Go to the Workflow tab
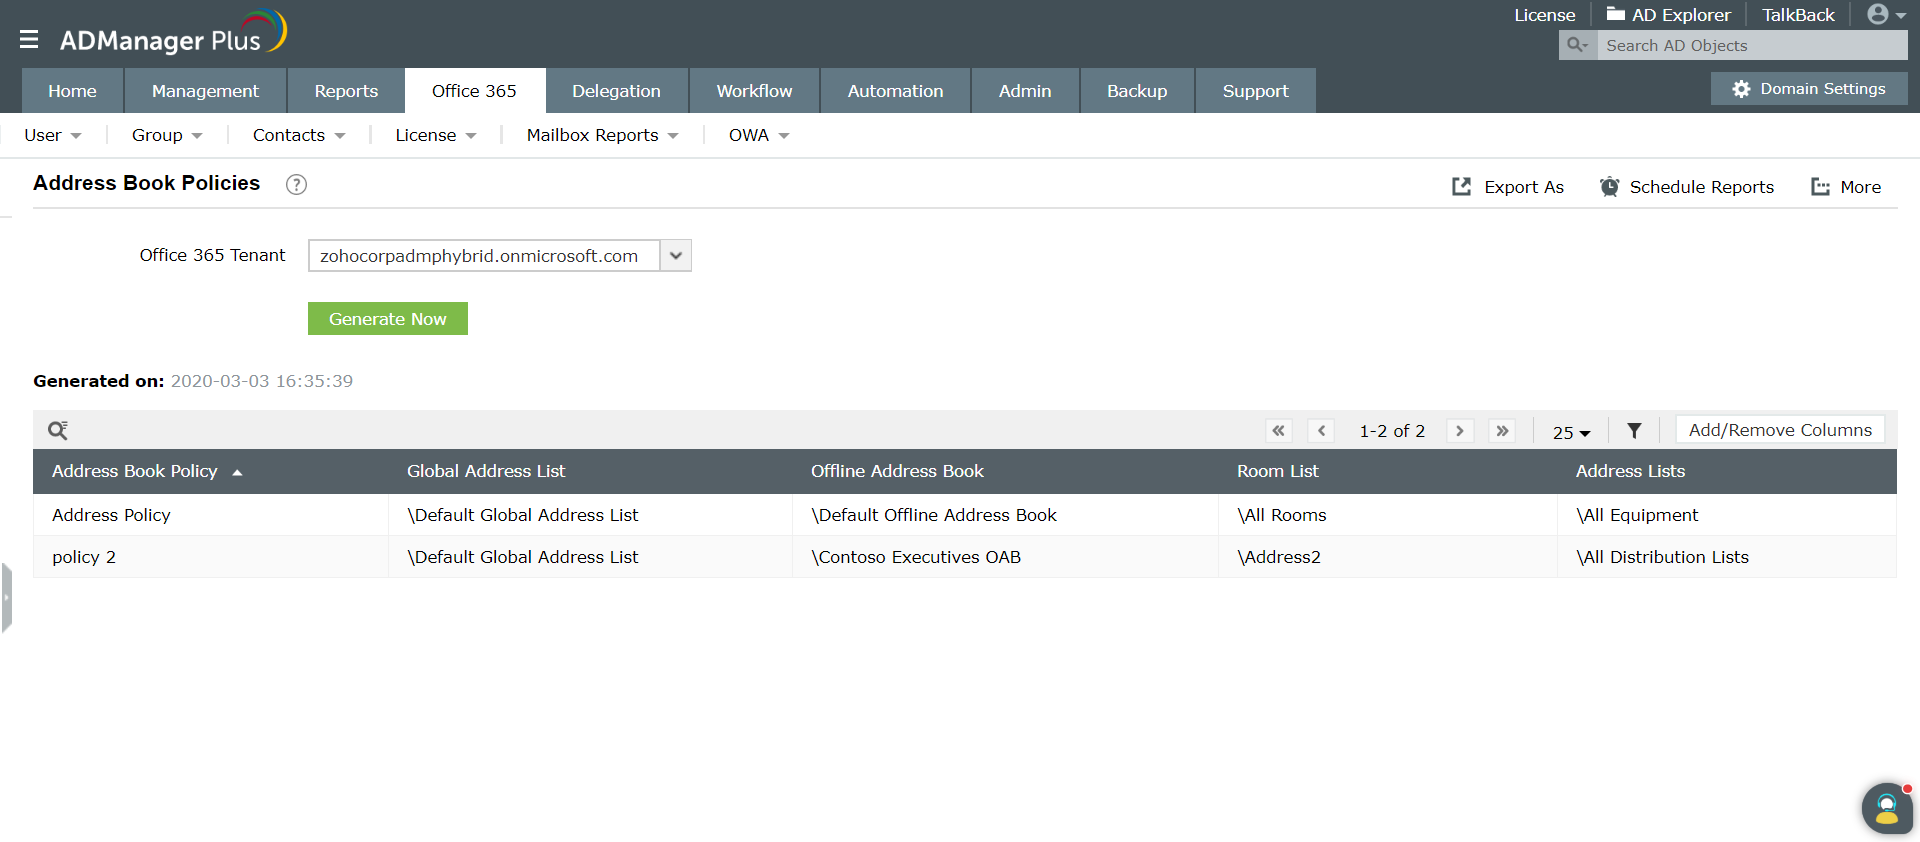 tap(754, 91)
